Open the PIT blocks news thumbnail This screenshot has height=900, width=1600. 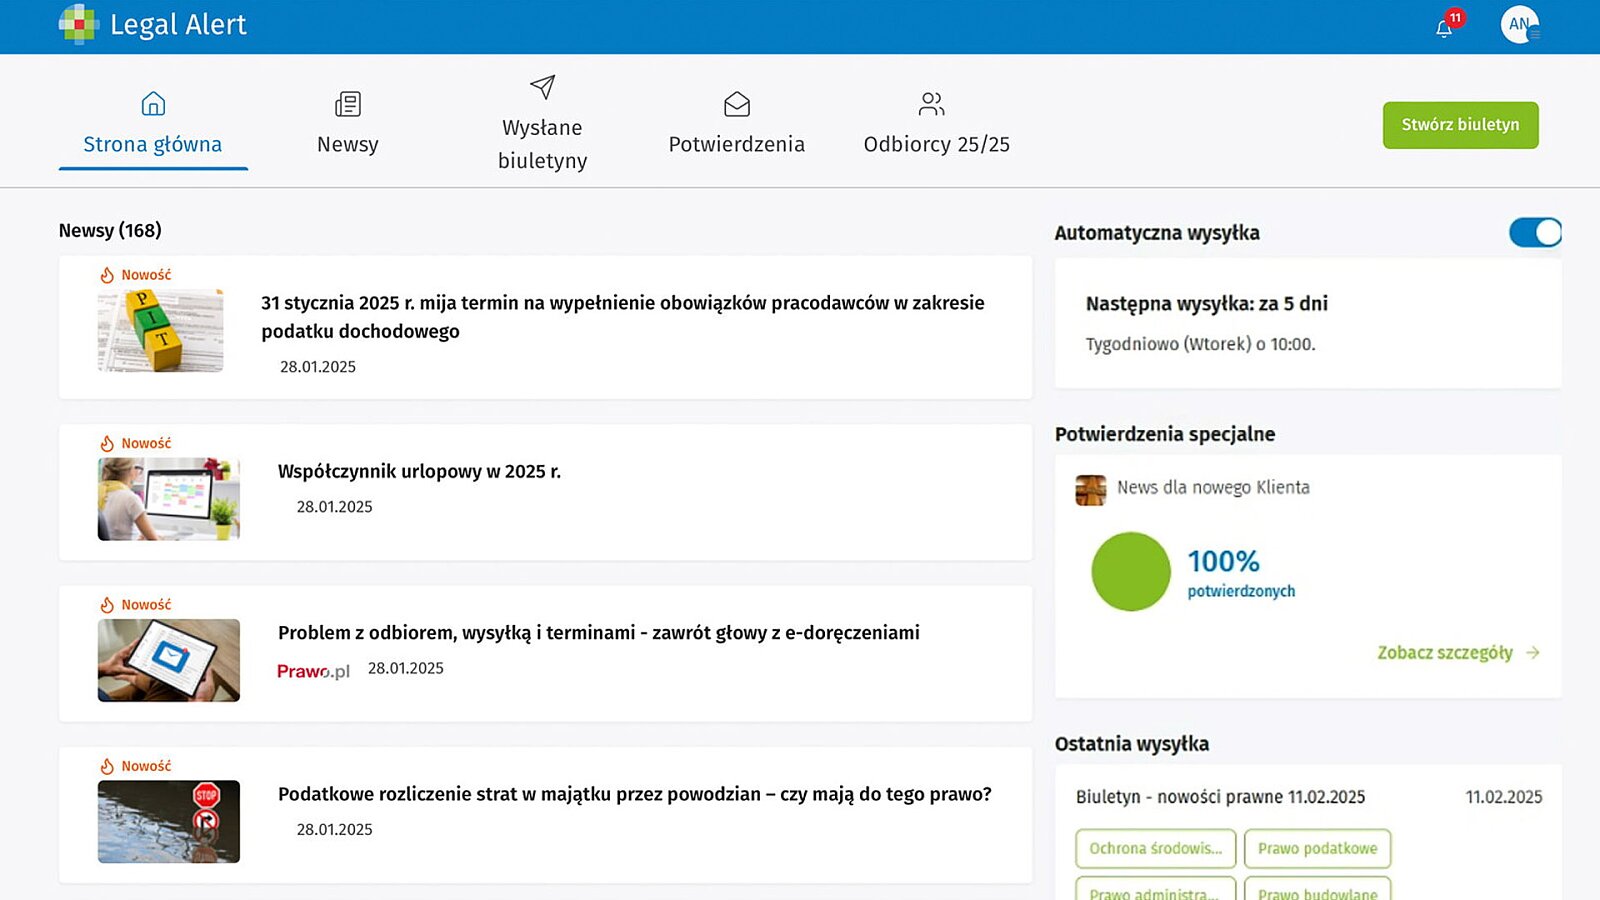point(160,331)
